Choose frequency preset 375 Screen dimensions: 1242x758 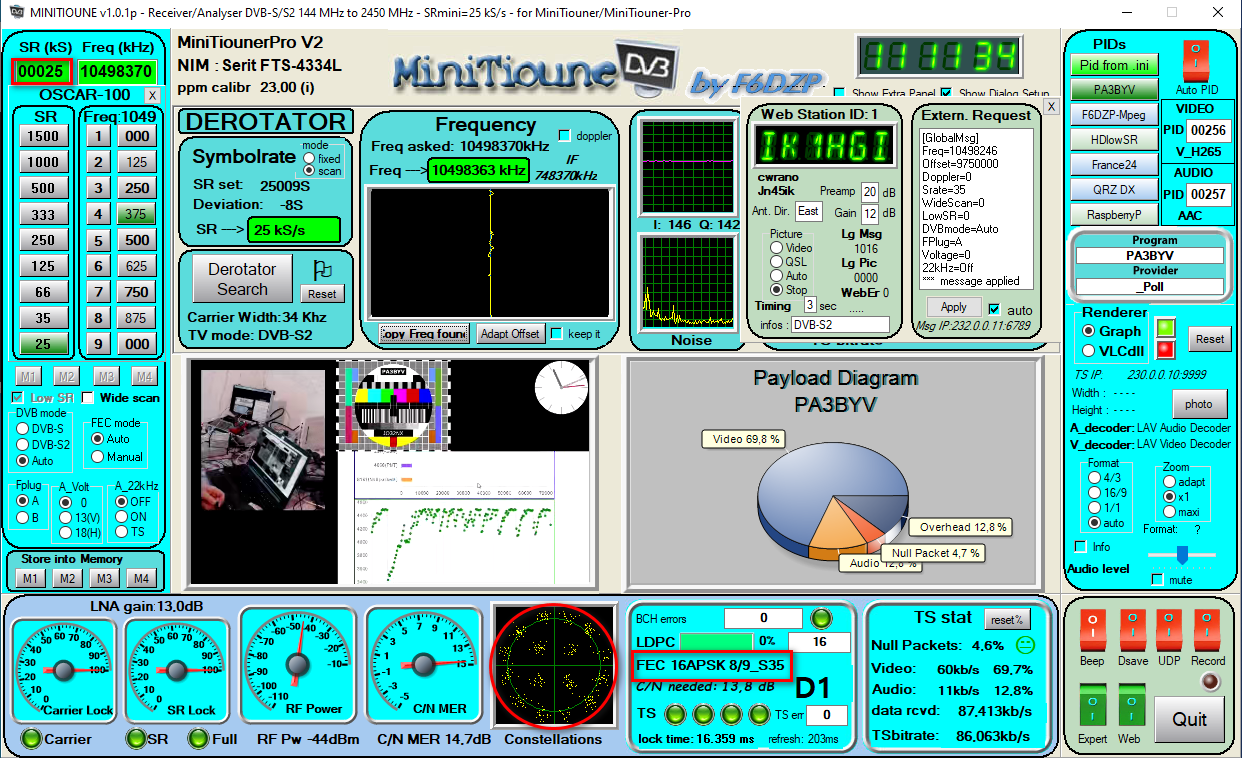point(137,214)
